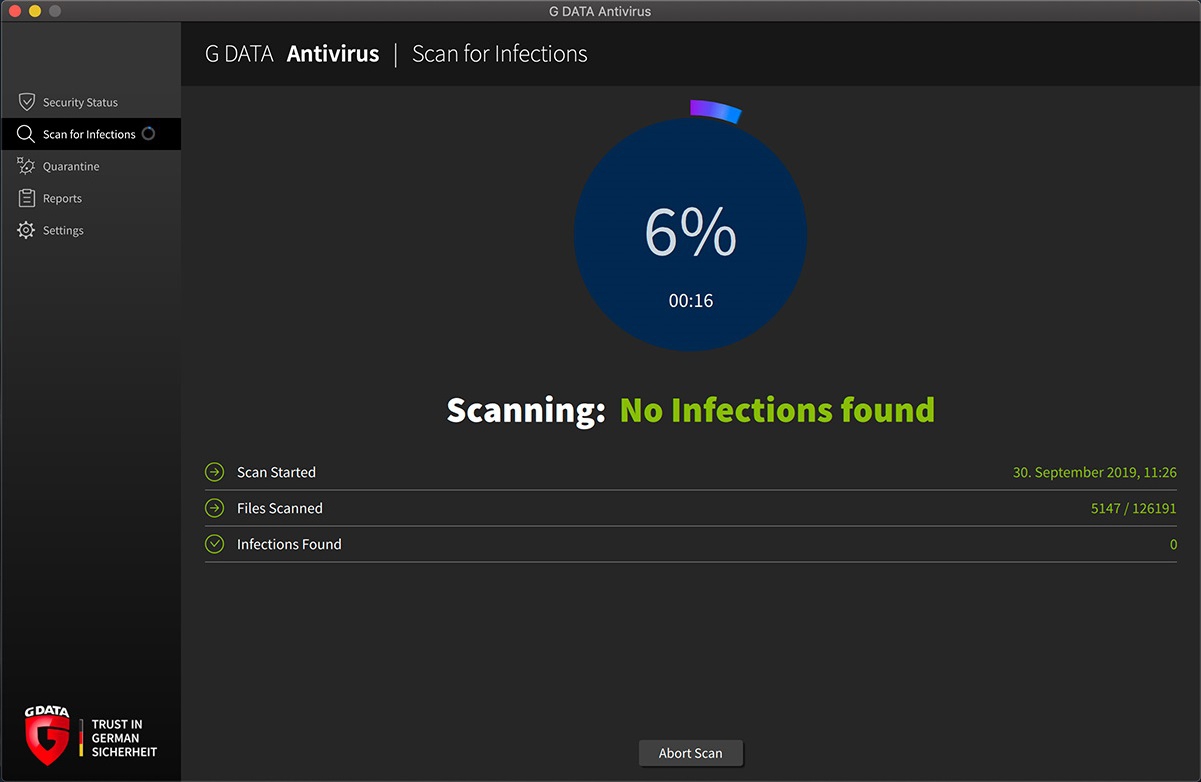This screenshot has width=1201, height=782.
Task: Click the G DATA shield logo
Action: point(48,735)
